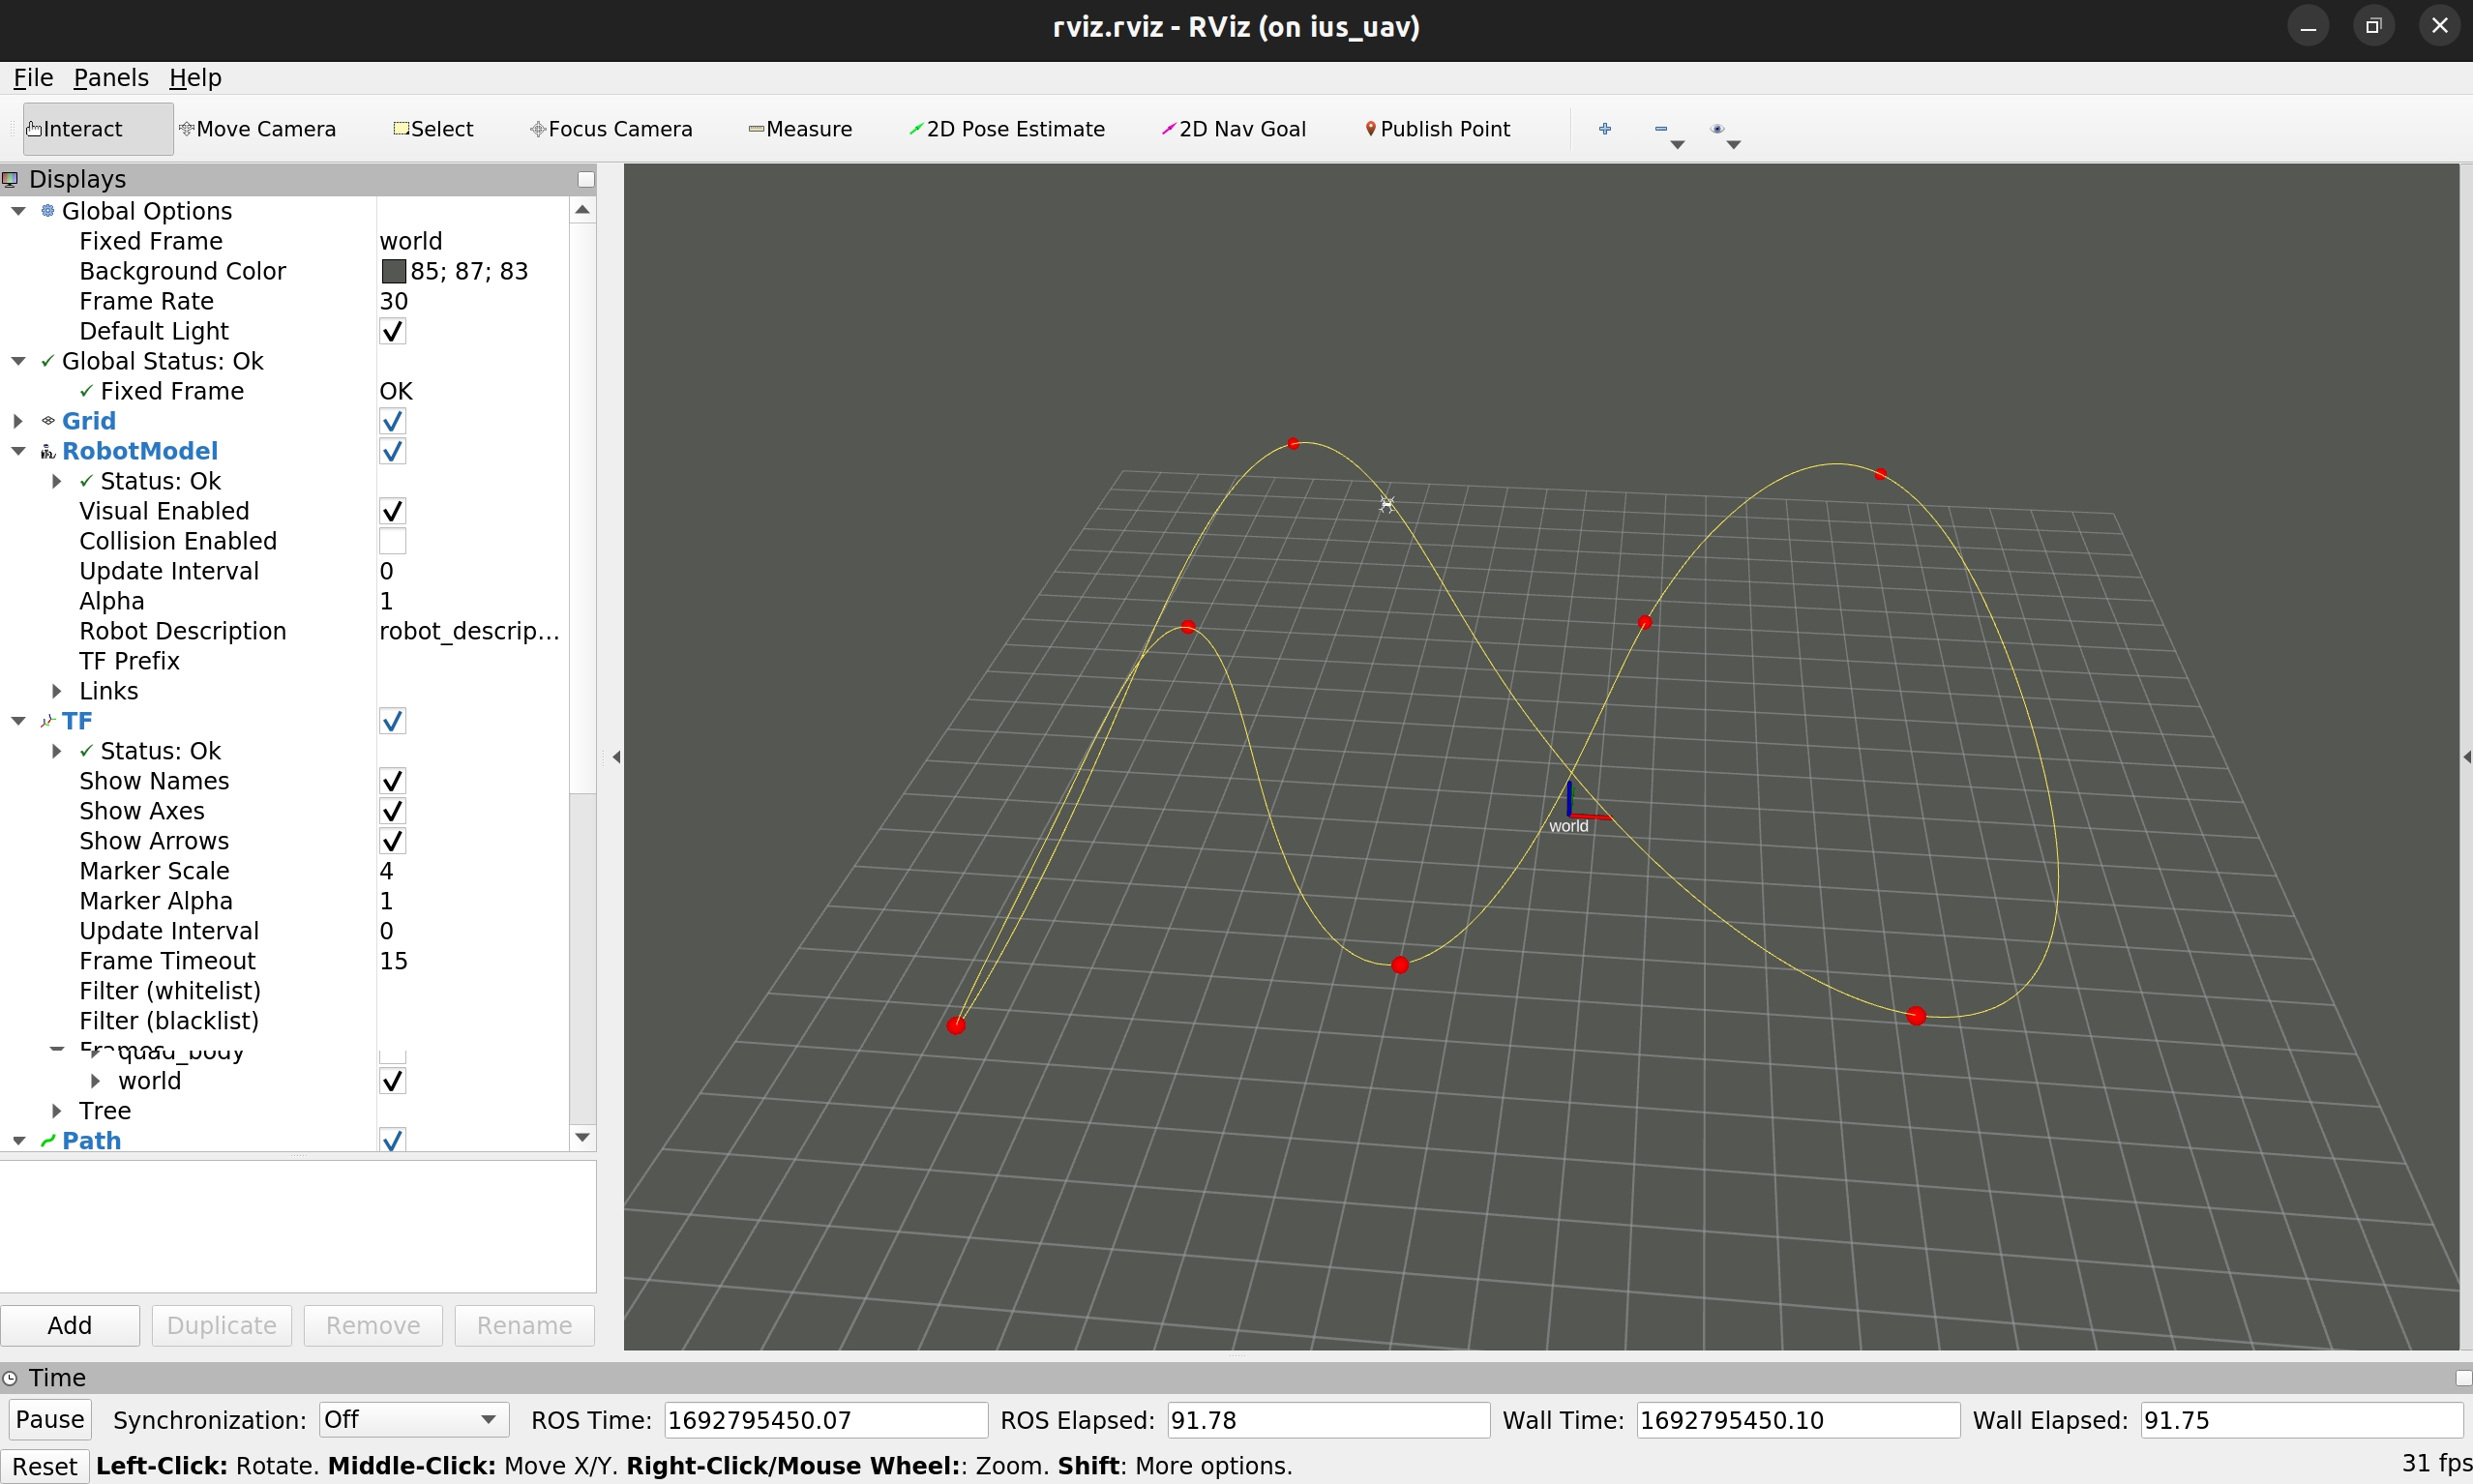Select the Publish Point tool
The image size is (2473, 1484).
(x=1437, y=129)
